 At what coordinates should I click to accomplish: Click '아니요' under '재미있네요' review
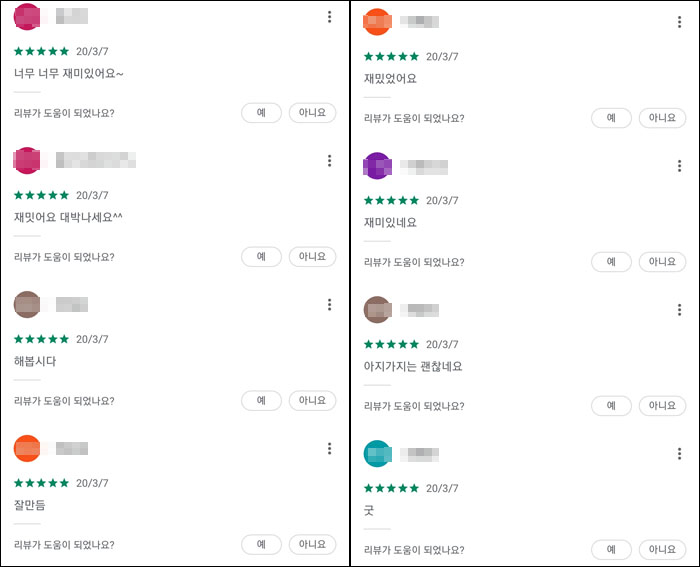click(662, 262)
